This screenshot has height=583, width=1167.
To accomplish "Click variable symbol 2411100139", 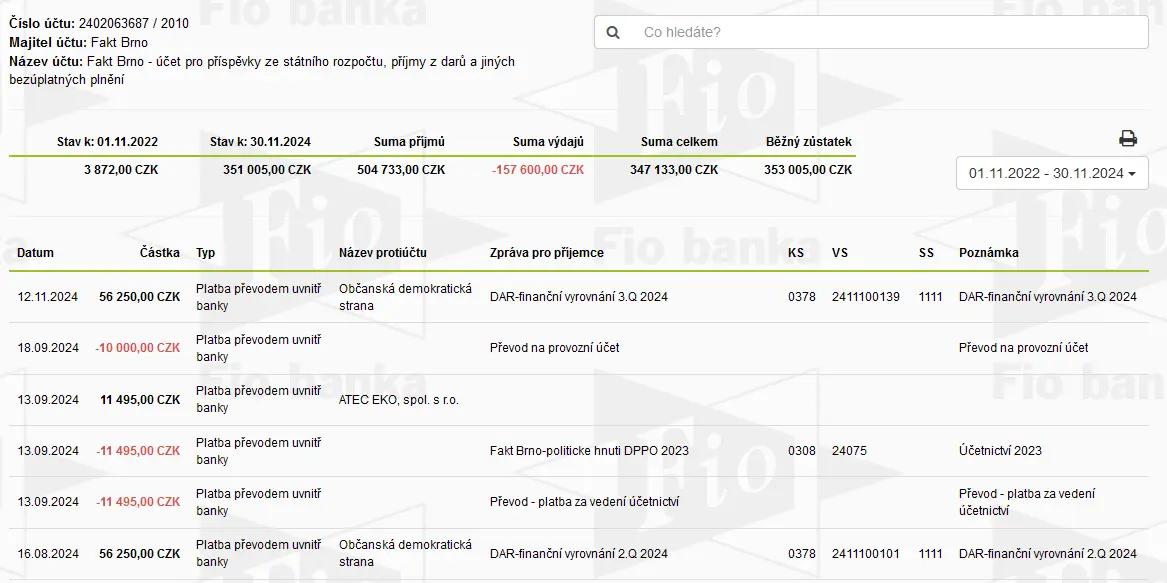I will [866, 296].
